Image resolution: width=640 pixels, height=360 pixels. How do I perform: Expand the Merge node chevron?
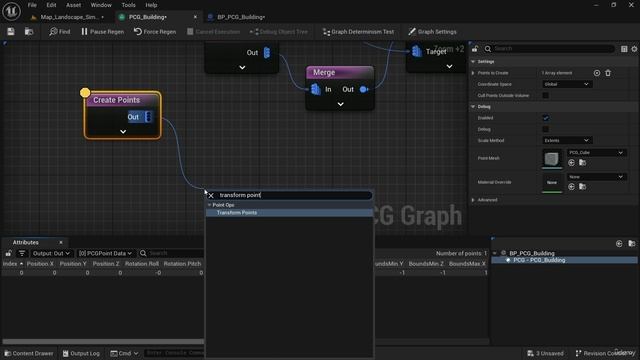[340, 104]
